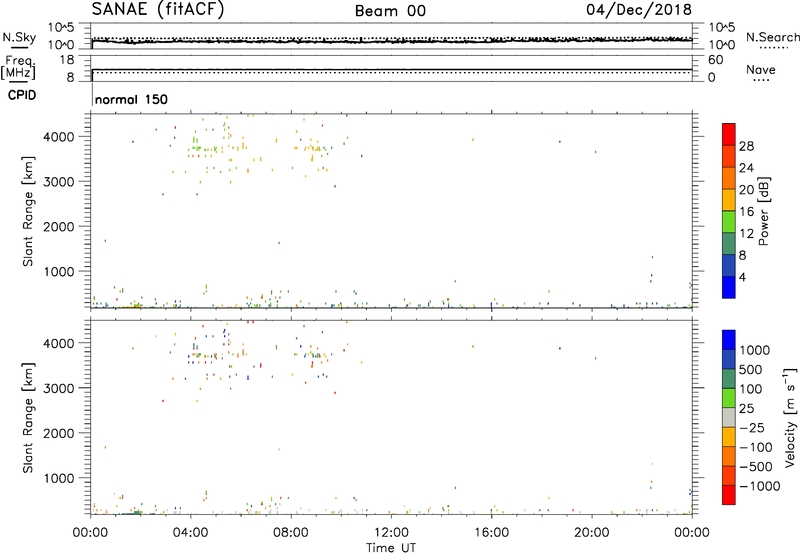This screenshot has width=800, height=554.
Task: Click the date '04/Dec/2018' label
Action: click(639, 10)
